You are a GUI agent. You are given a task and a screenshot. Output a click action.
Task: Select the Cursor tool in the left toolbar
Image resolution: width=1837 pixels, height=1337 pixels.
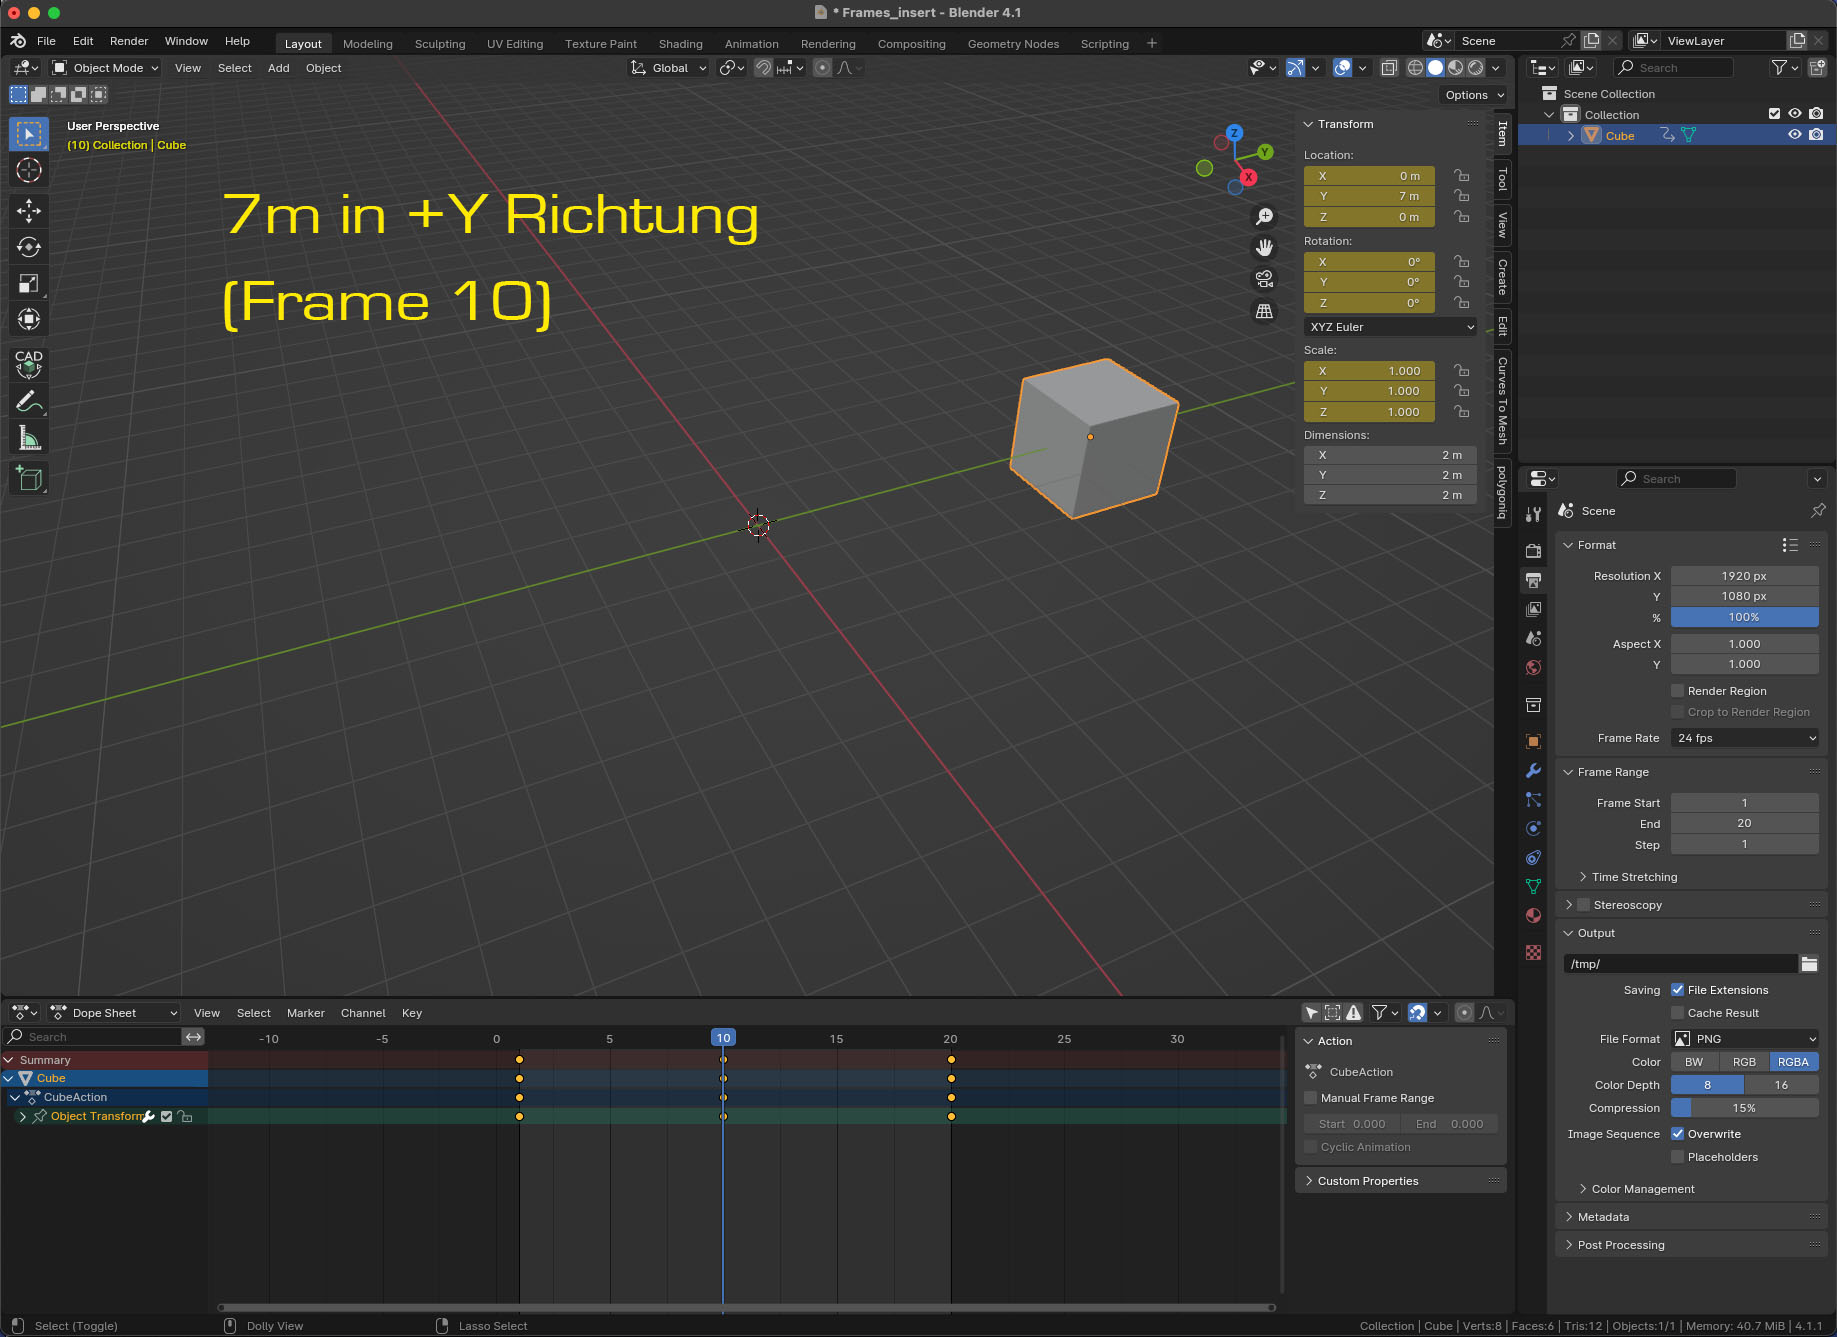(29, 171)
